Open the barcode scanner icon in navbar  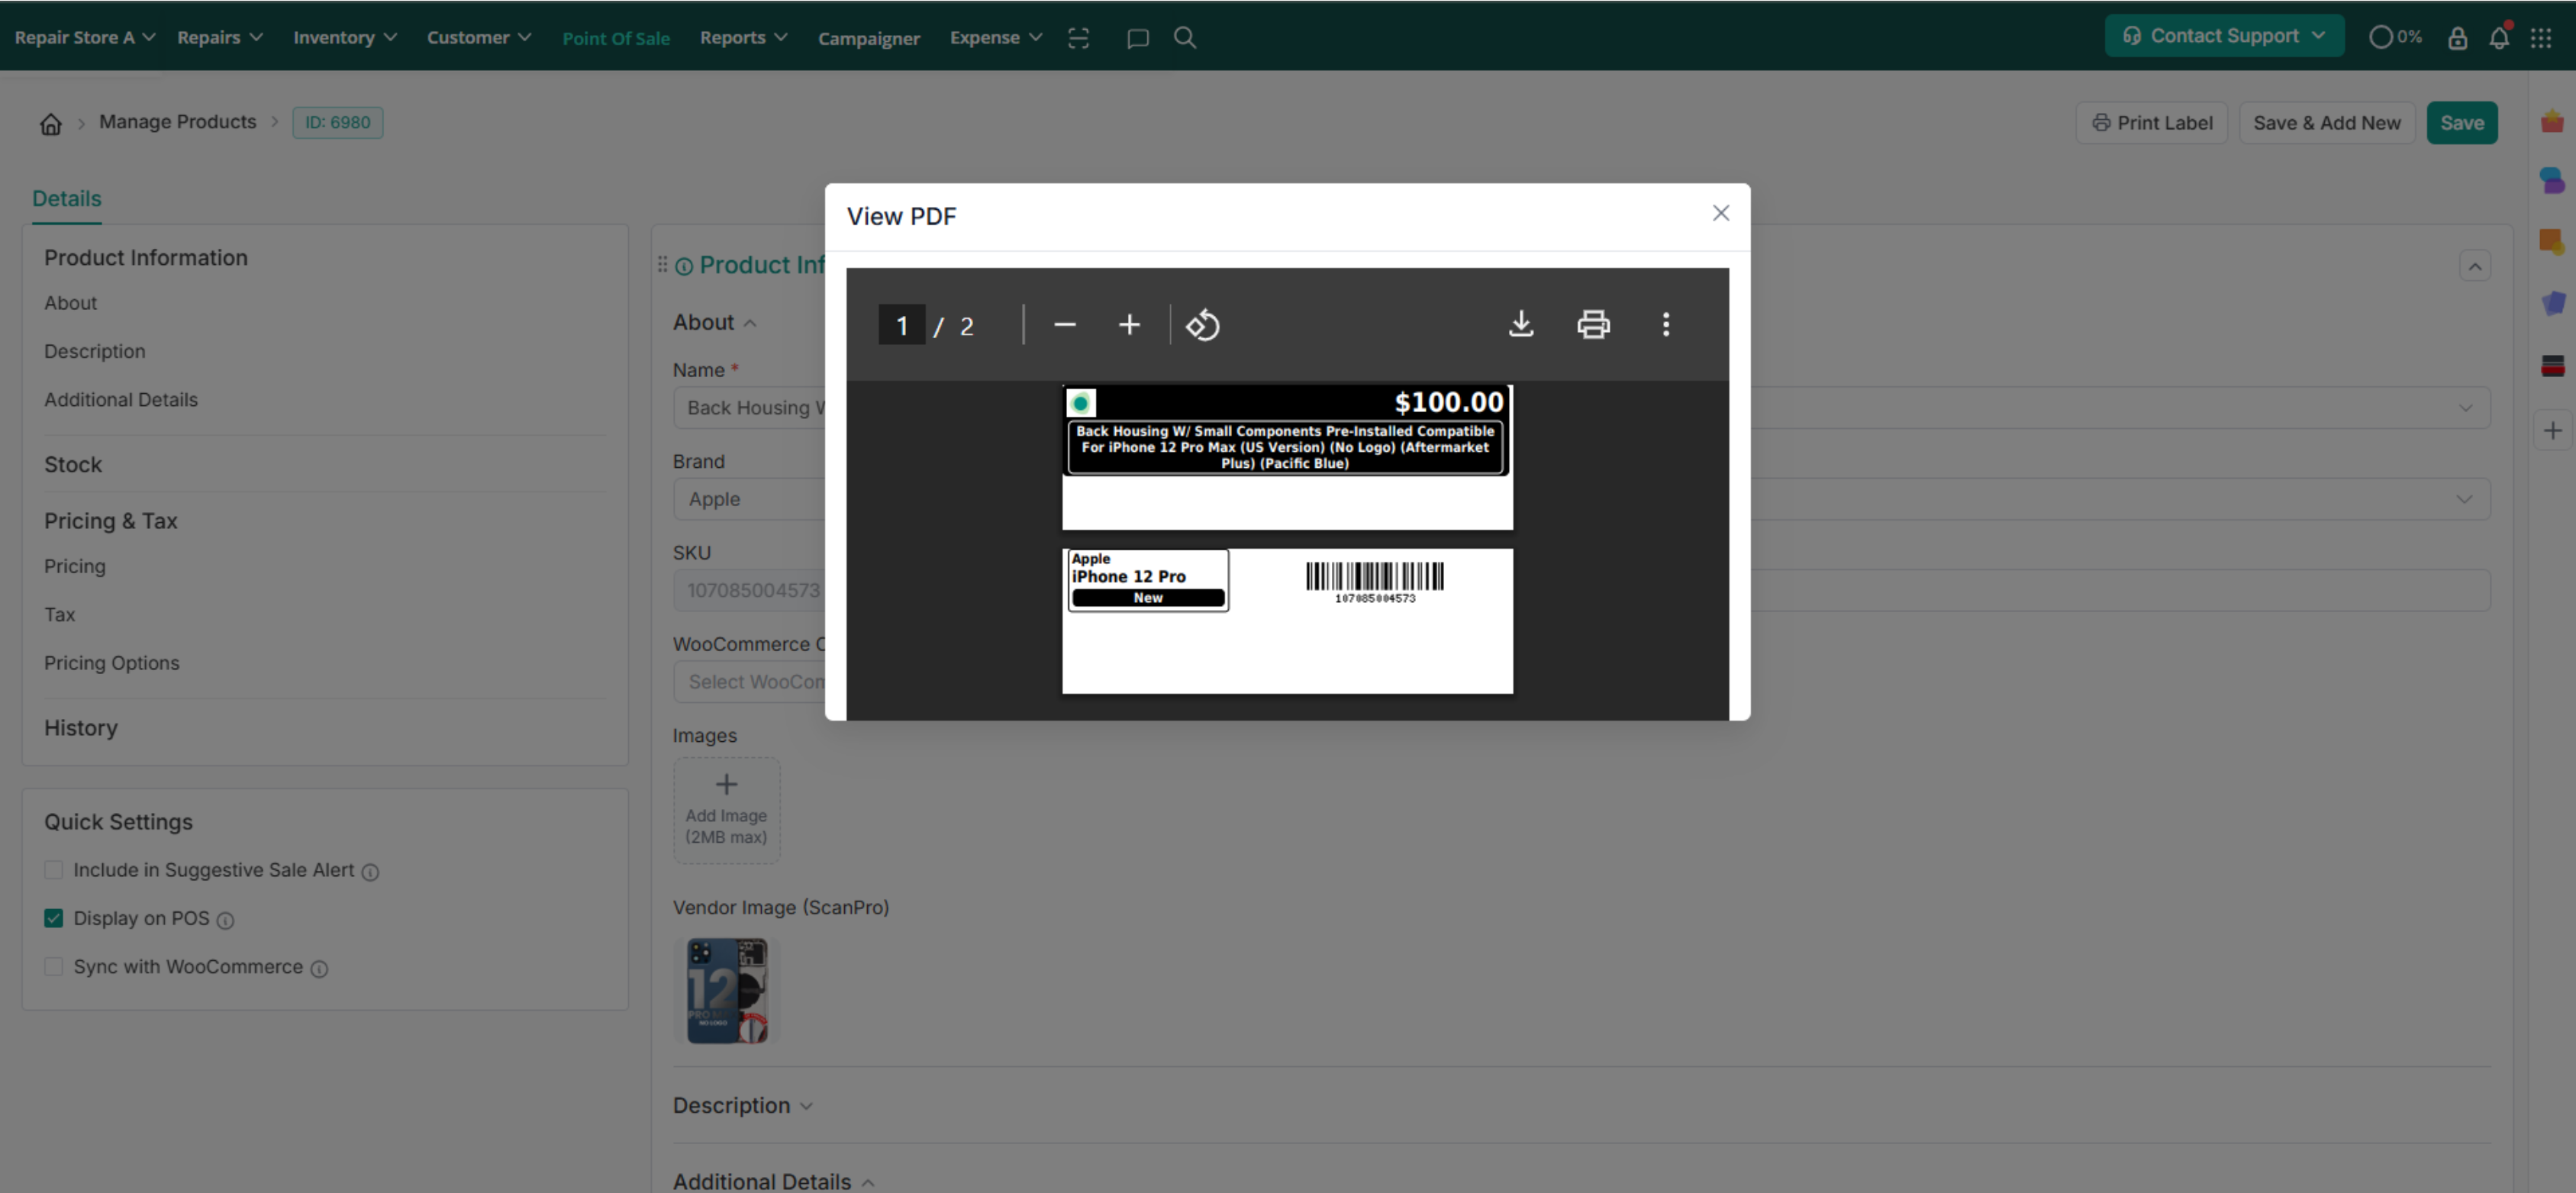click(1077, 38)
